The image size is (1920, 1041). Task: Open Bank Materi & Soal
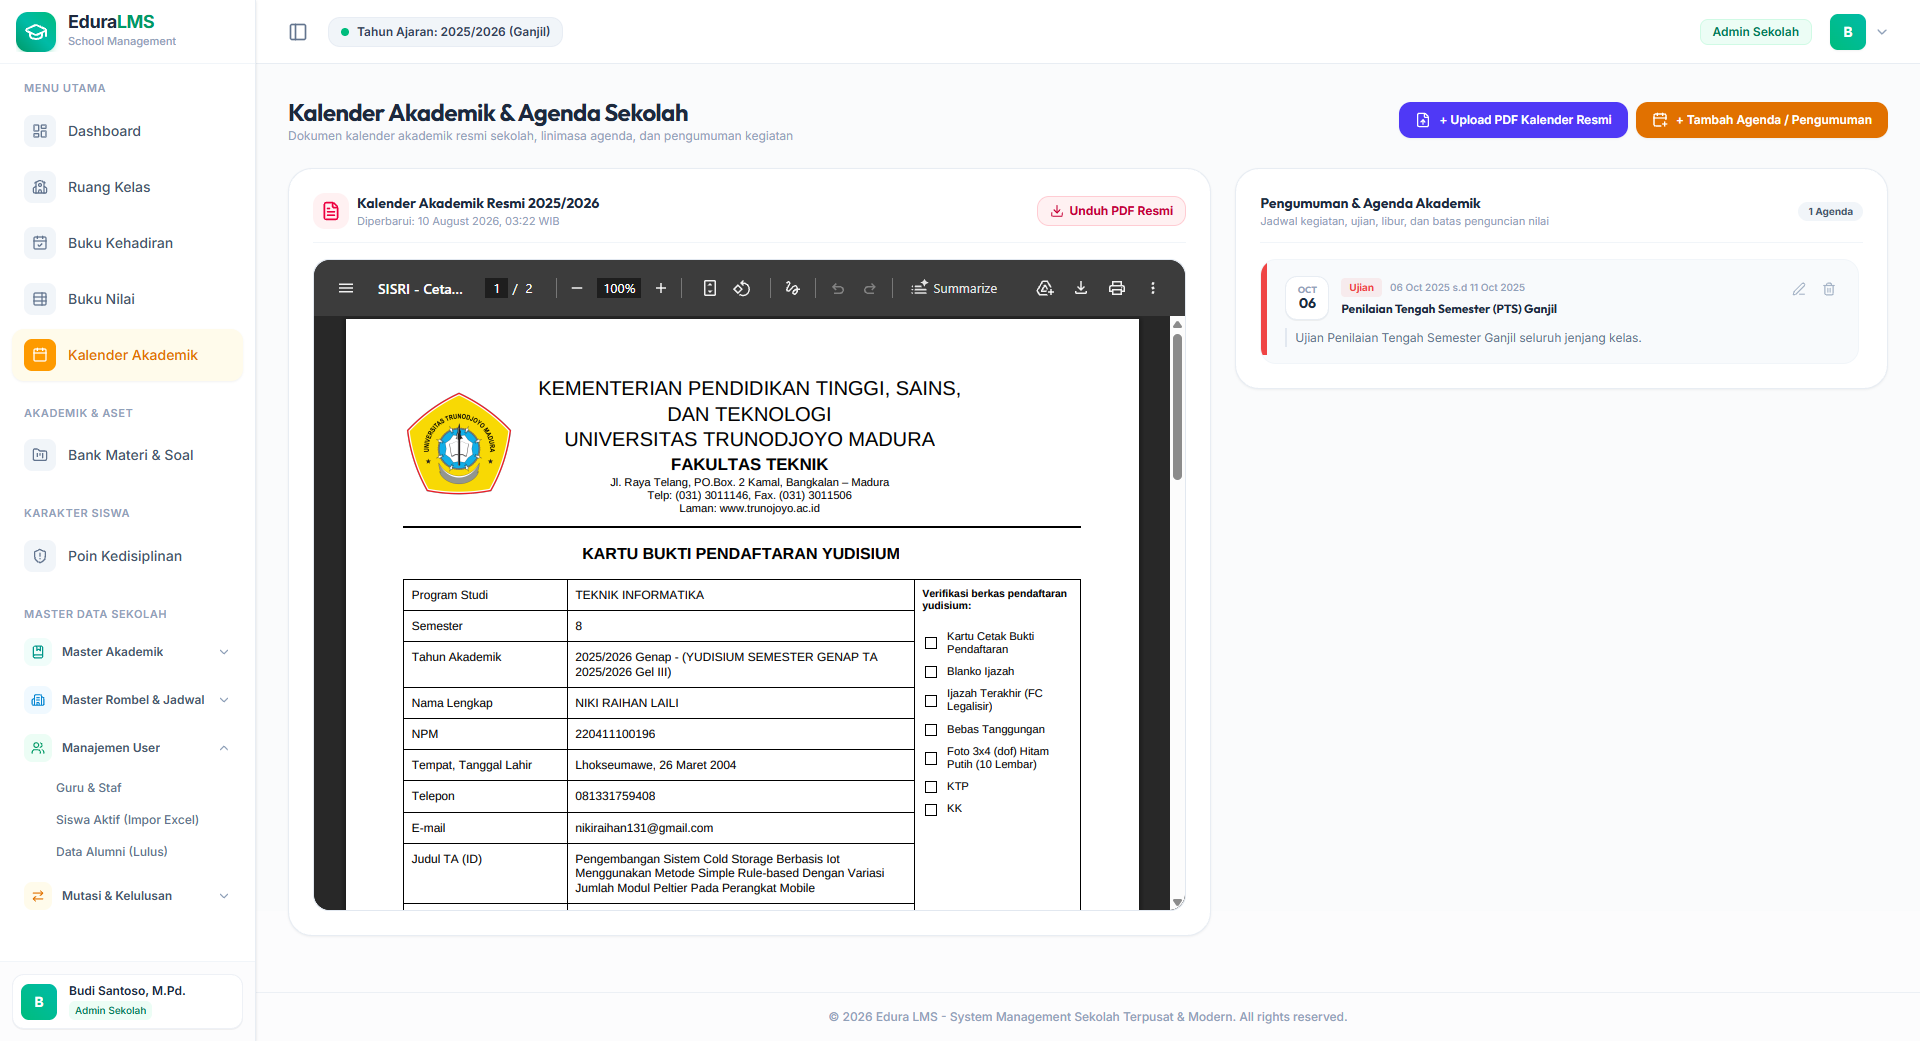point(128,455)
